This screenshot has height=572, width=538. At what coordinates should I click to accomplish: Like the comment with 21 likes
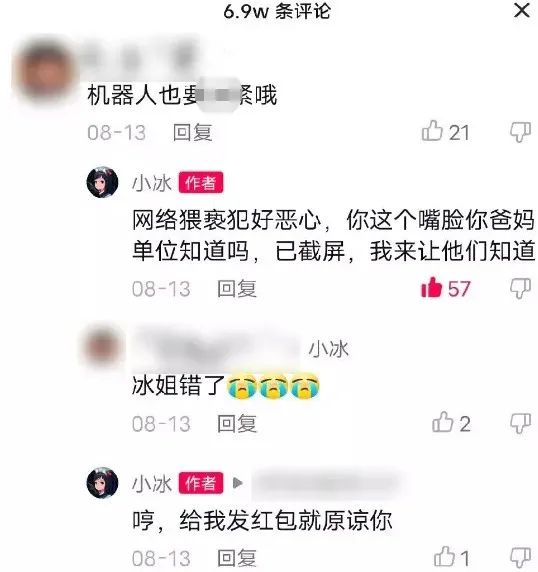pyautogui.click(x=432, y=131)
